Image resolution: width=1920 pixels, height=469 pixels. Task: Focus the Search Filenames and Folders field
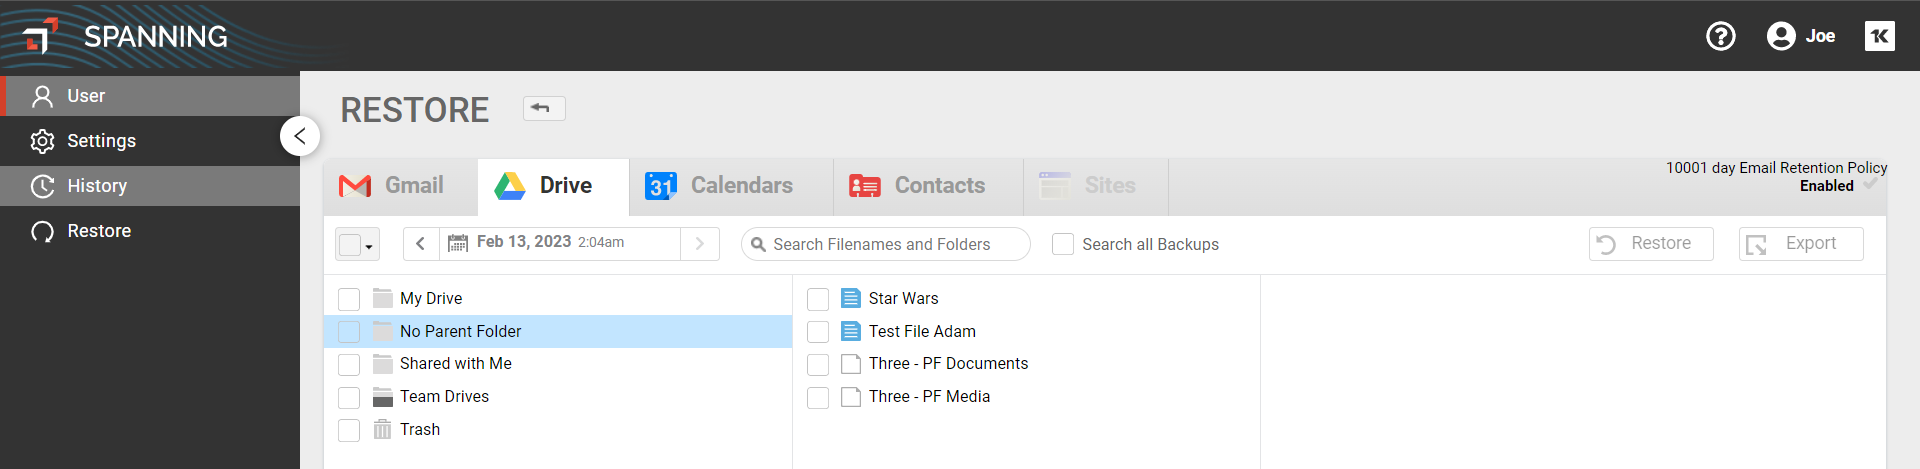pyautogui.click(x=886, y=244)
